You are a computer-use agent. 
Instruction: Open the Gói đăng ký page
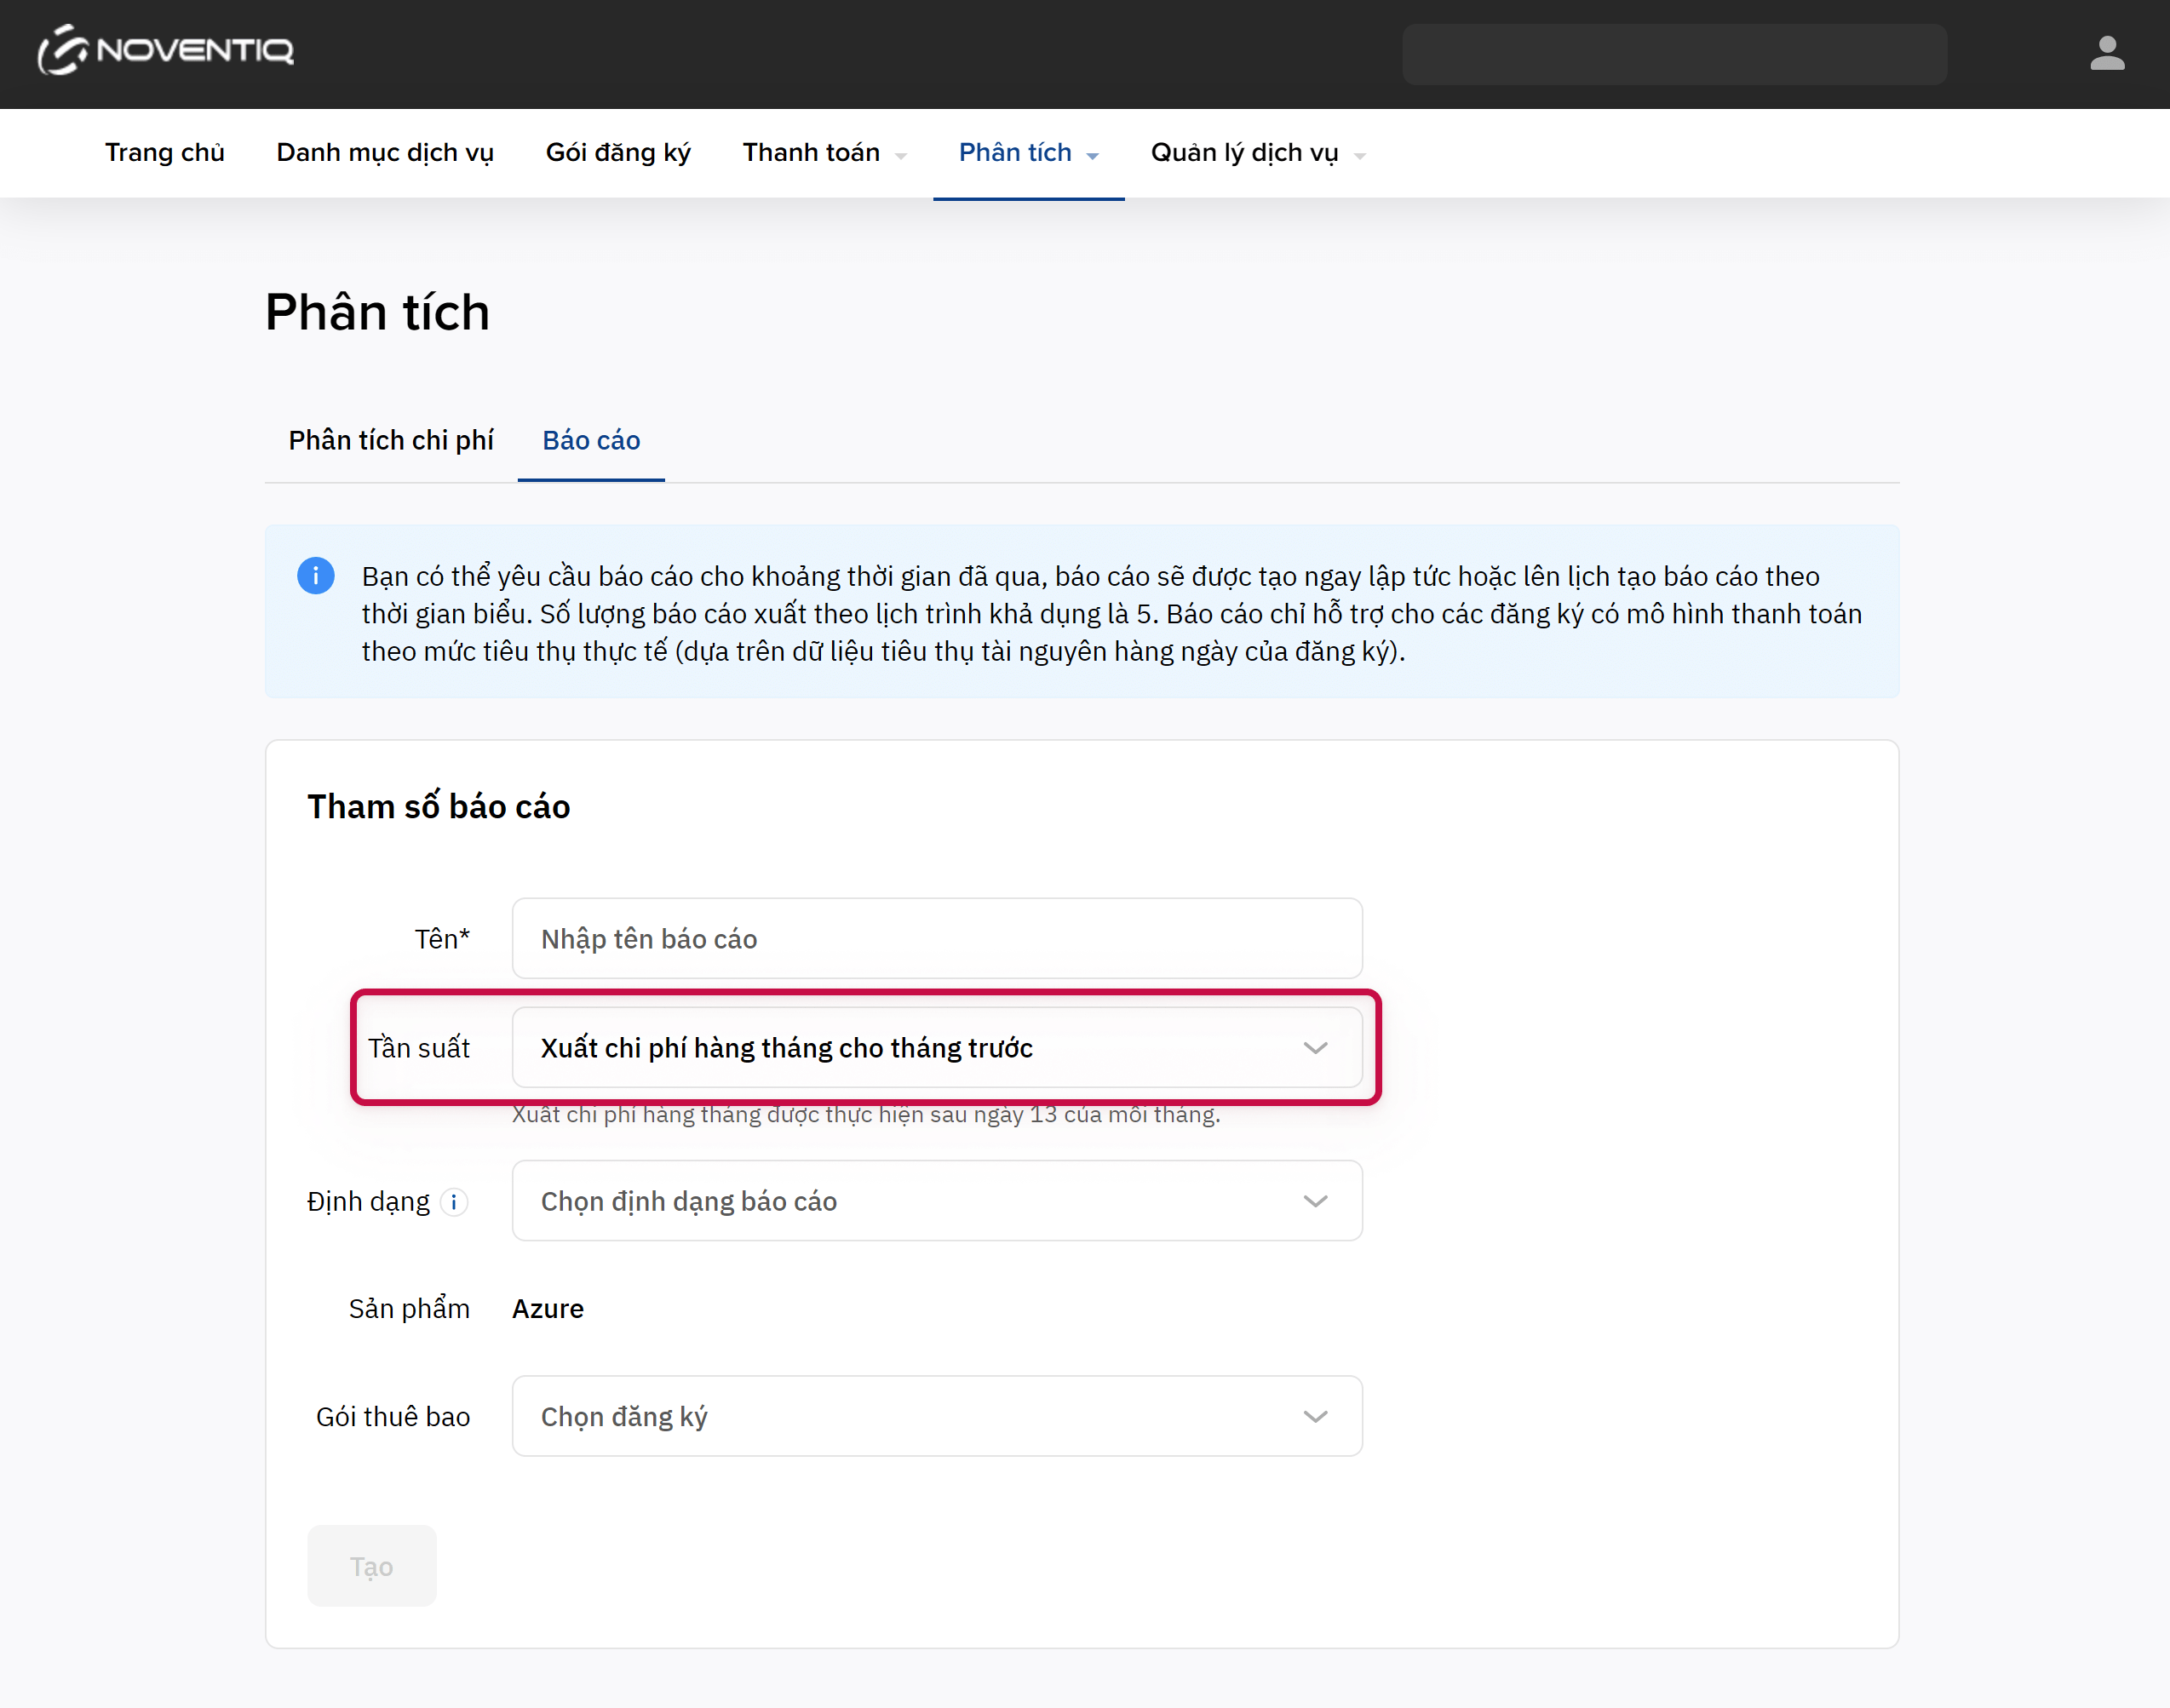(618, 153)
